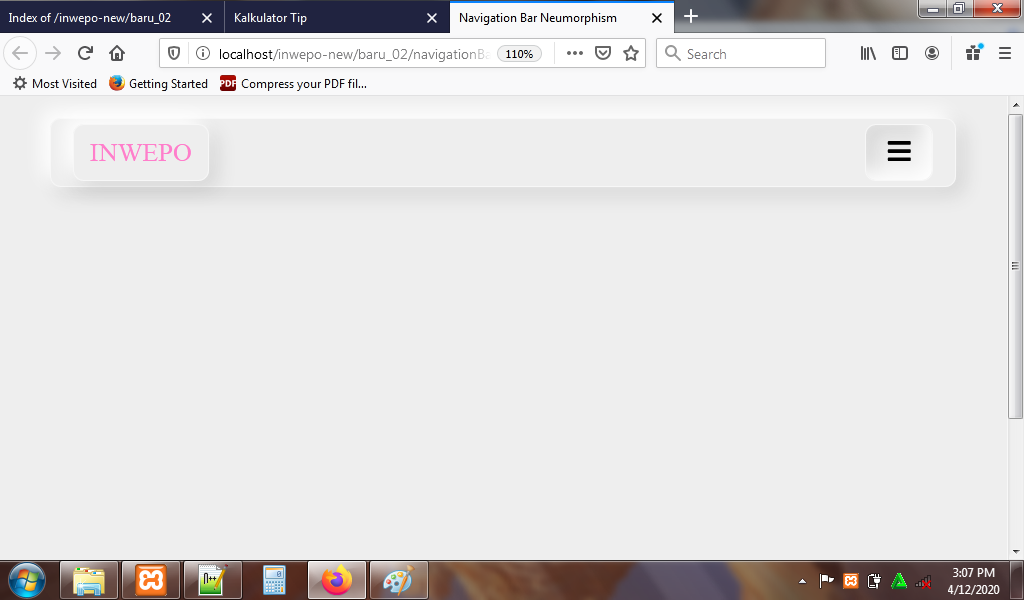Viewport: 1024px width, 600px height.
Task: Close the Index of /inwepo-new/baru_02 tab
Action: pos(207,18)
